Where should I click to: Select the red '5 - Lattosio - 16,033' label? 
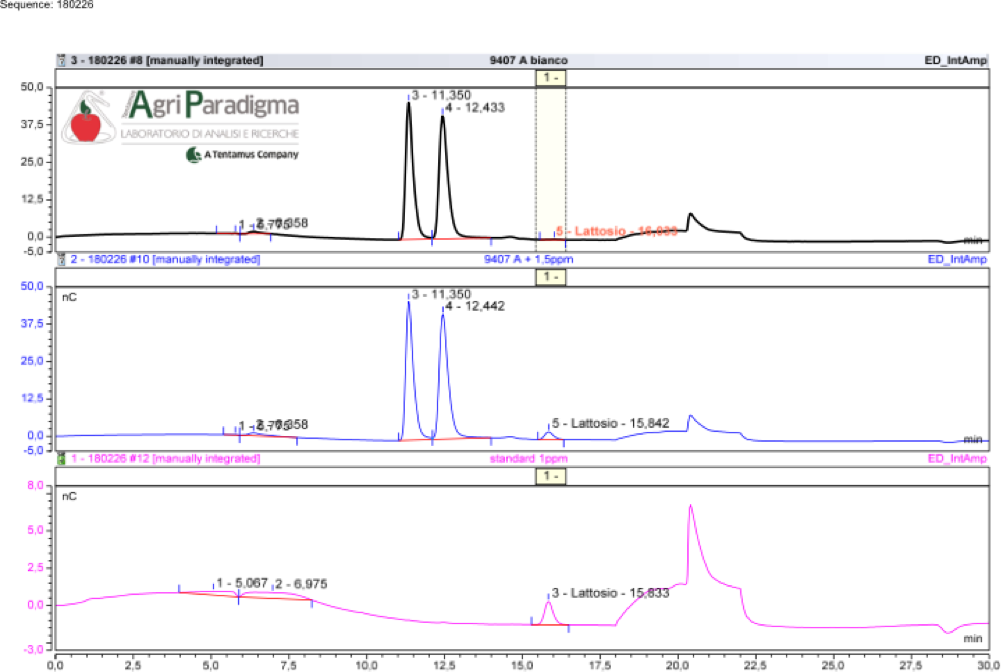(617, 231)
